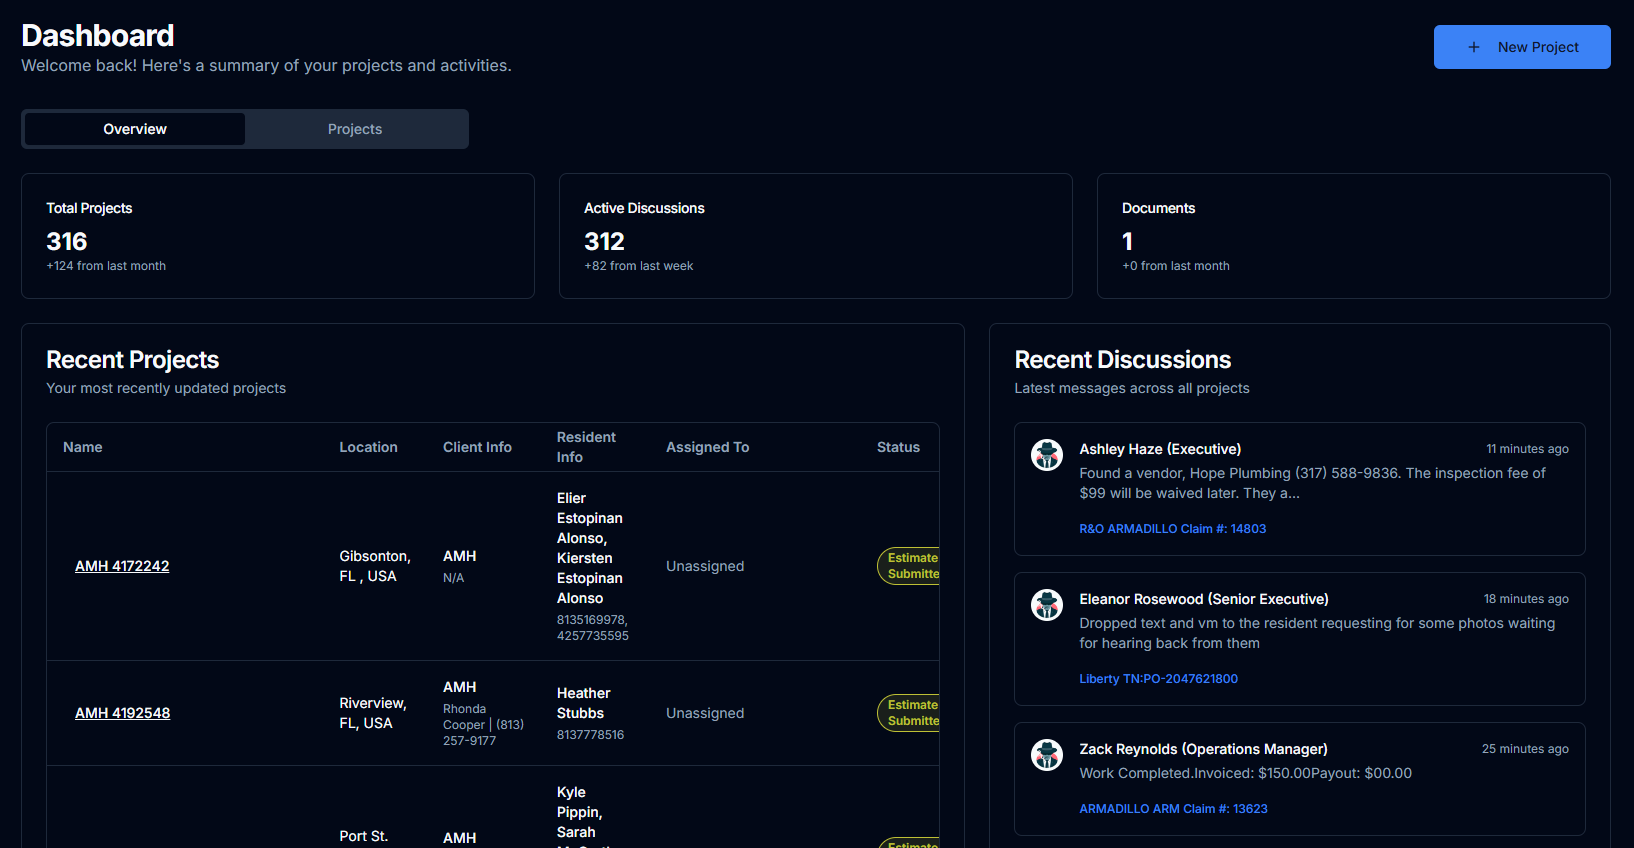The image size is (1634, 848).
Task: Create a New Project
Action: tap(1522, 47)
